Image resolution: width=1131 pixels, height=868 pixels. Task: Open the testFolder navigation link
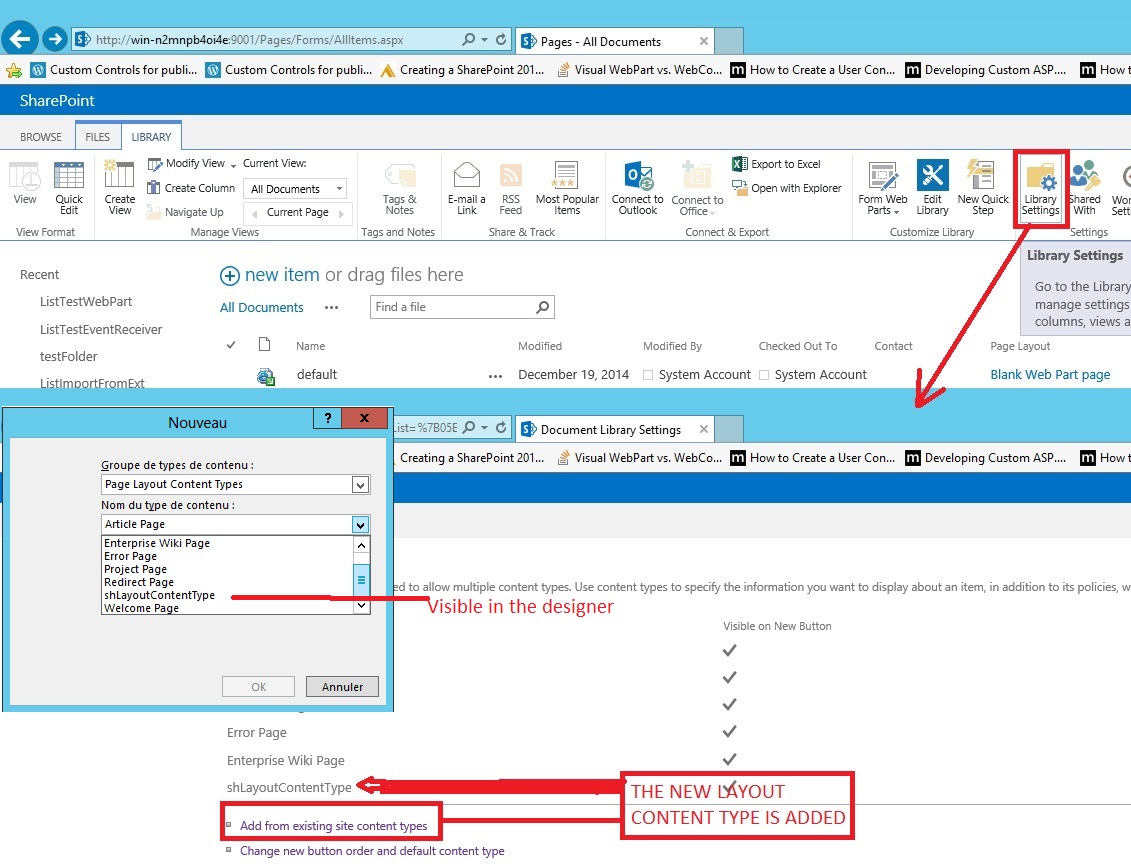[x=69, y=356]
